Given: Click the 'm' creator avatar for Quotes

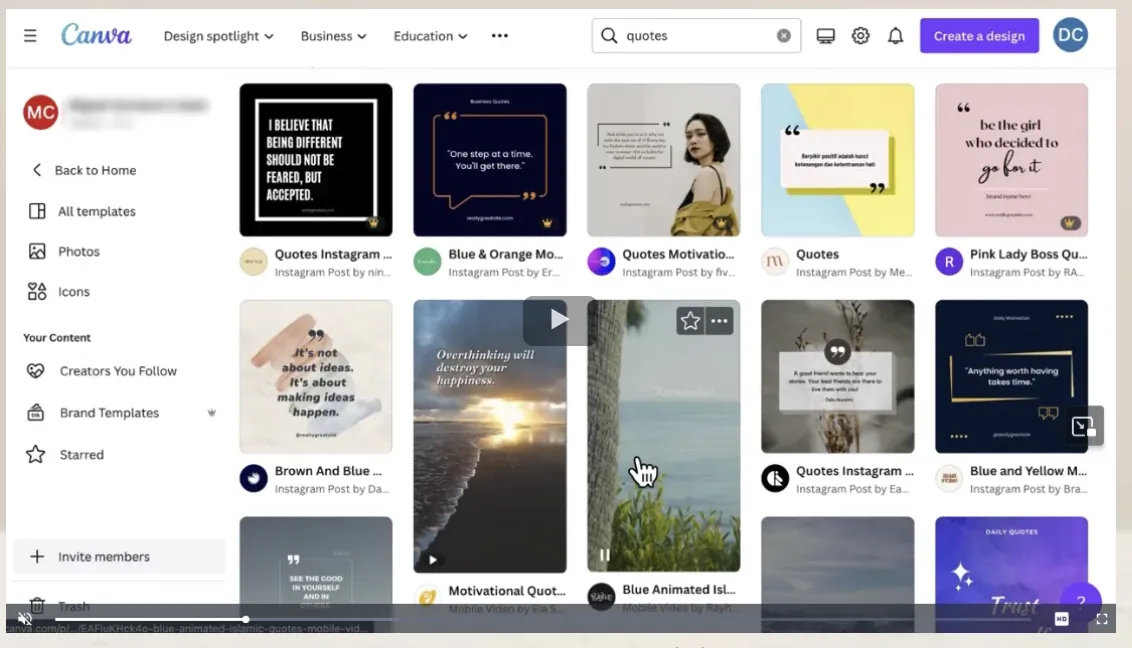Looking at the screenshot, I should 775,261.
